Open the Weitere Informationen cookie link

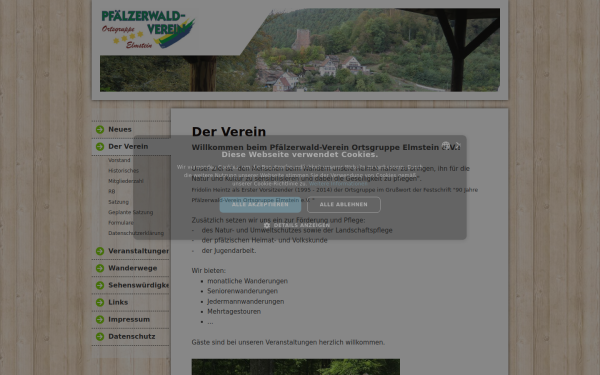coord(338,184)
